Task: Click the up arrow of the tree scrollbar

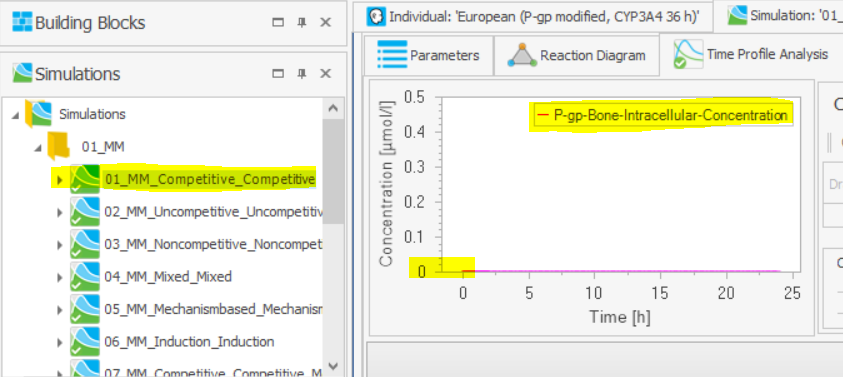Action: (333, 109)
